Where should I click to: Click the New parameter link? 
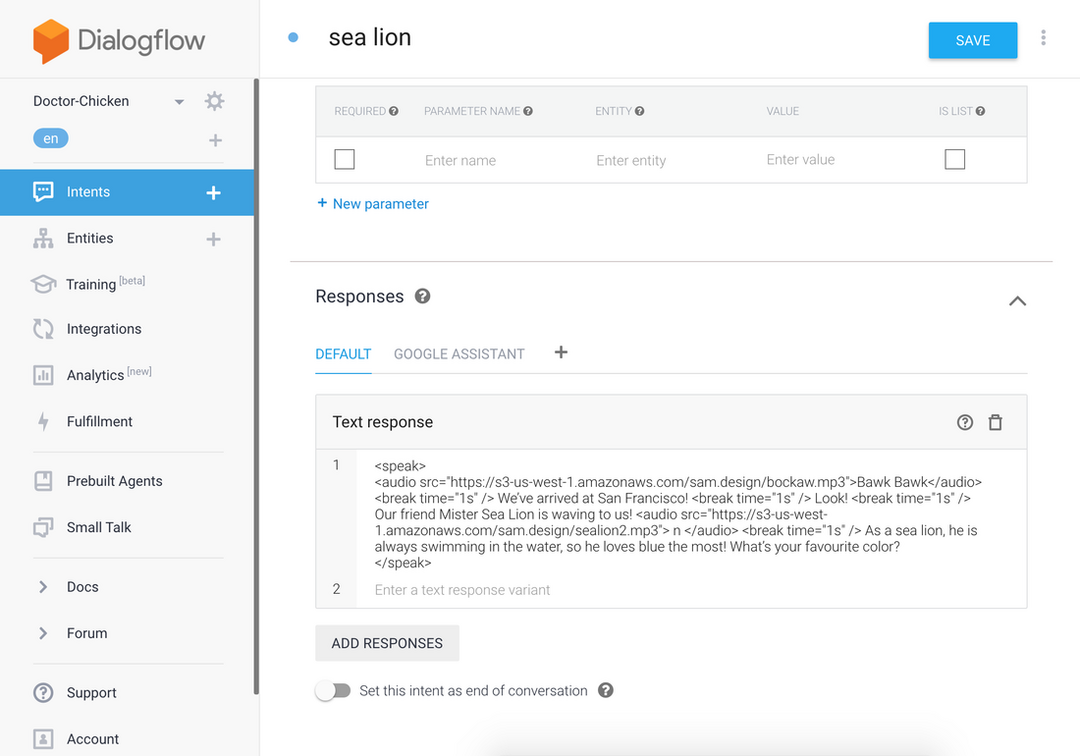click(x=373, y=204)
